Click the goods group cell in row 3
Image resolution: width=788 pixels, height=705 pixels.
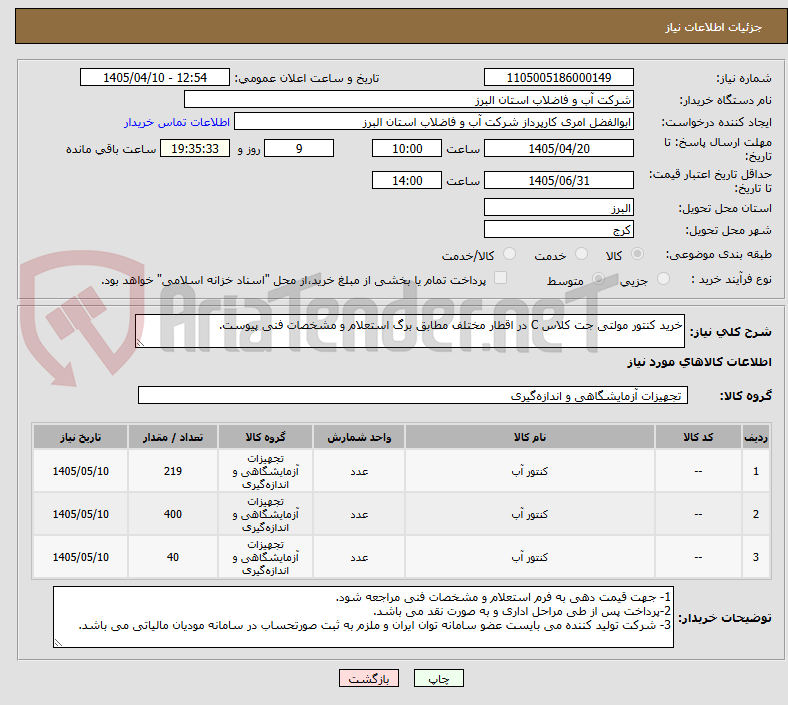coord(265,557)
